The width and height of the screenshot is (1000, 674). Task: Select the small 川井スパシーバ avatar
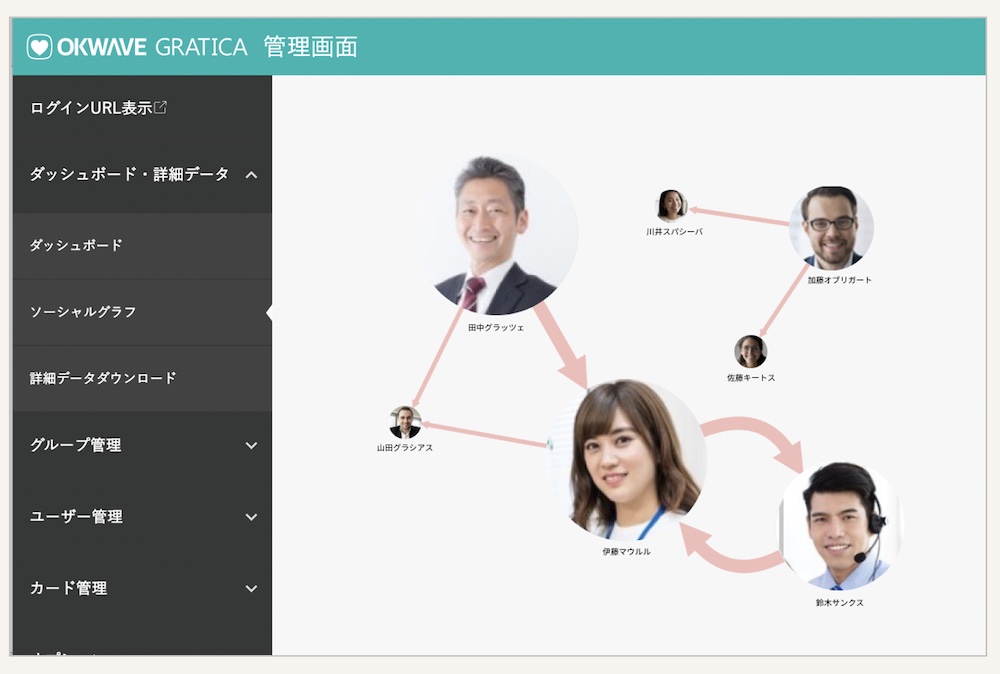click(x=672, y=206)
